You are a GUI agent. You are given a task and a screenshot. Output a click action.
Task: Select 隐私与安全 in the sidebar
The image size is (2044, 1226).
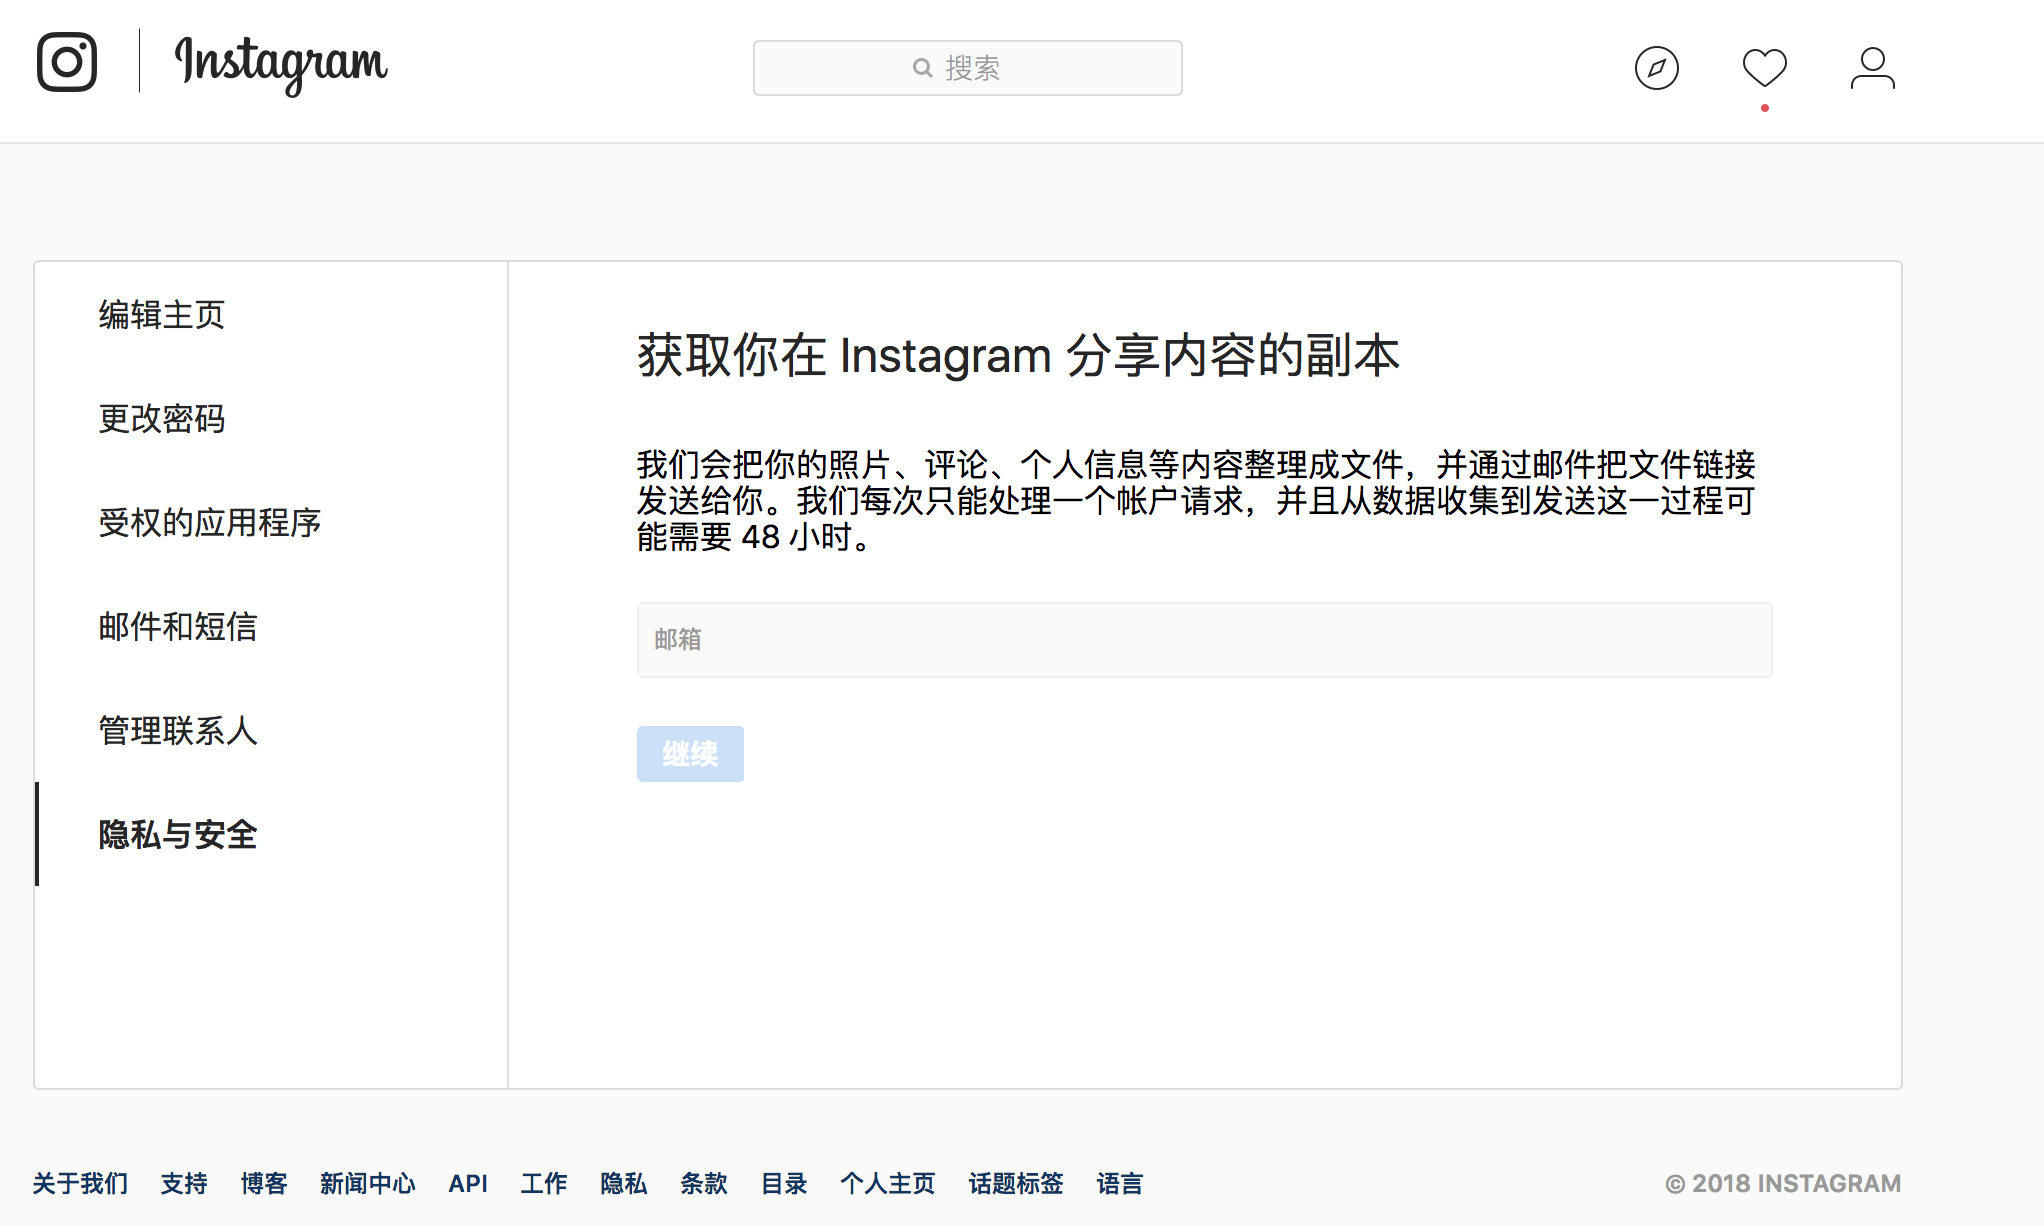tap(178, 835)
